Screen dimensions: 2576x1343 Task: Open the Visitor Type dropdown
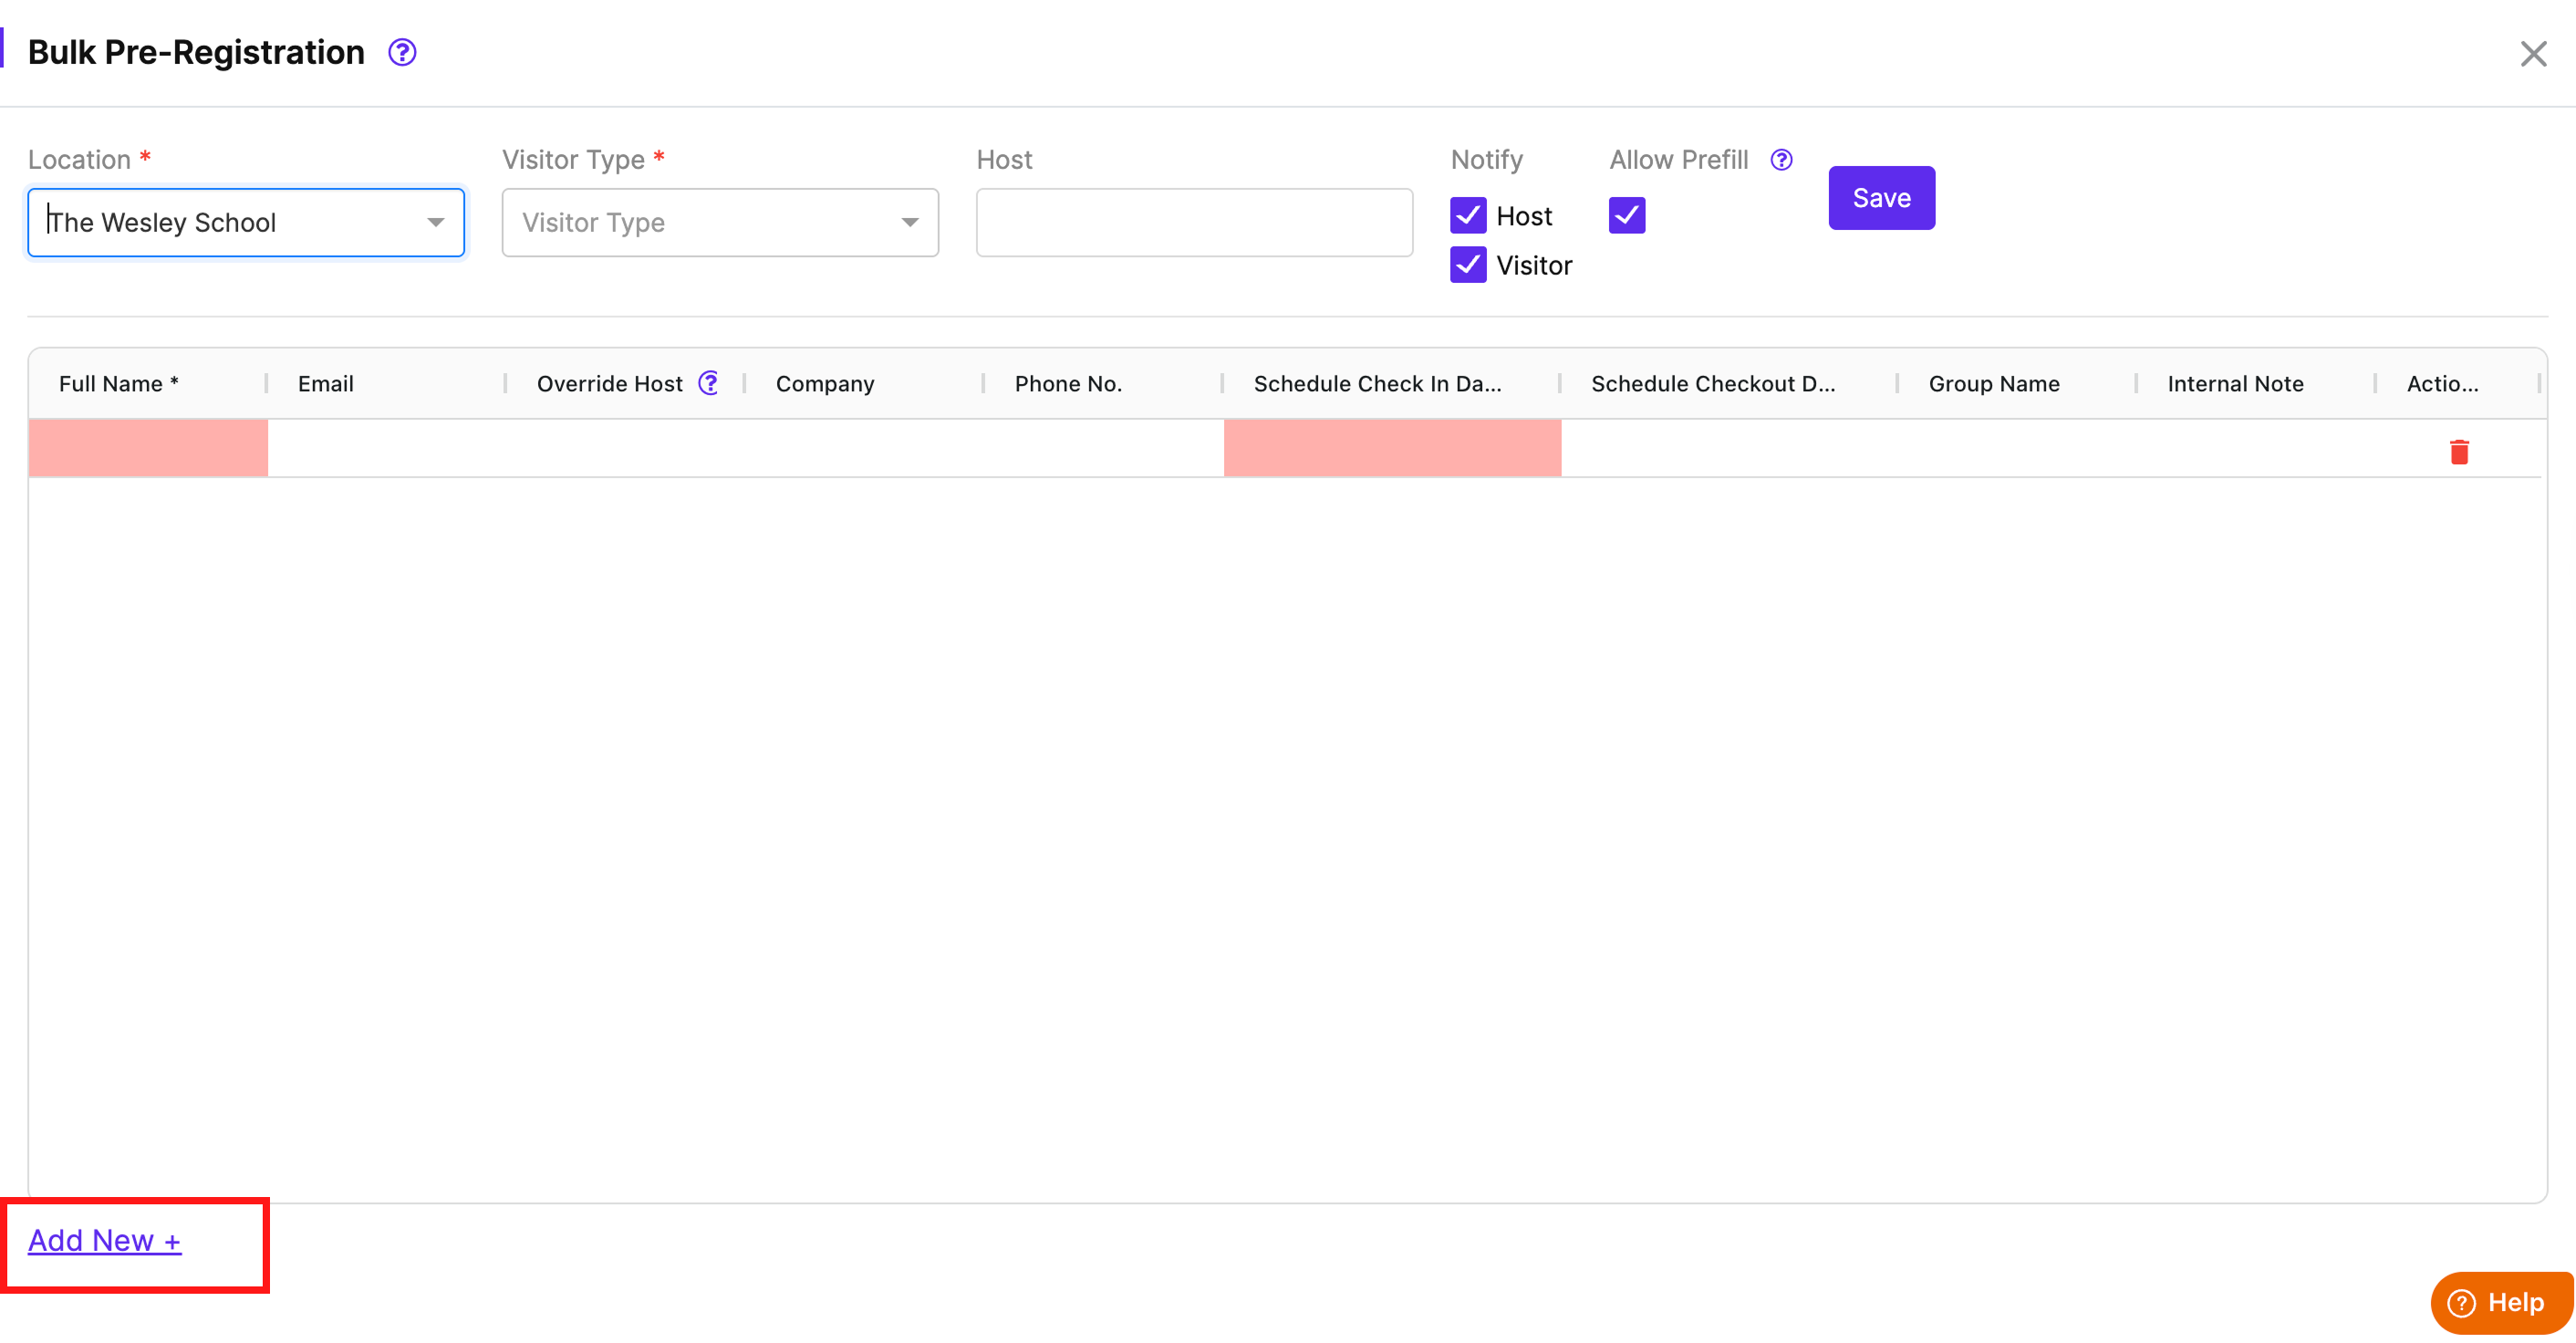click(x=719, y=223)
